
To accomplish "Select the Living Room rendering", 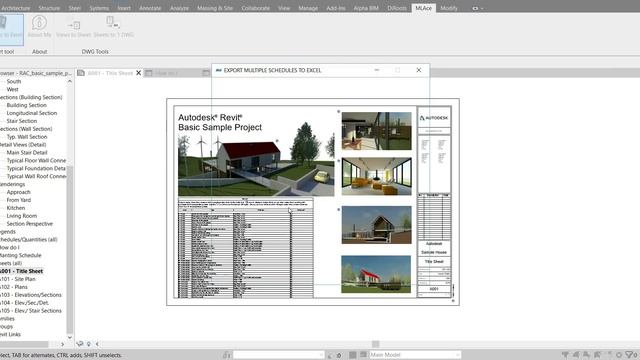I will [22, 216].
